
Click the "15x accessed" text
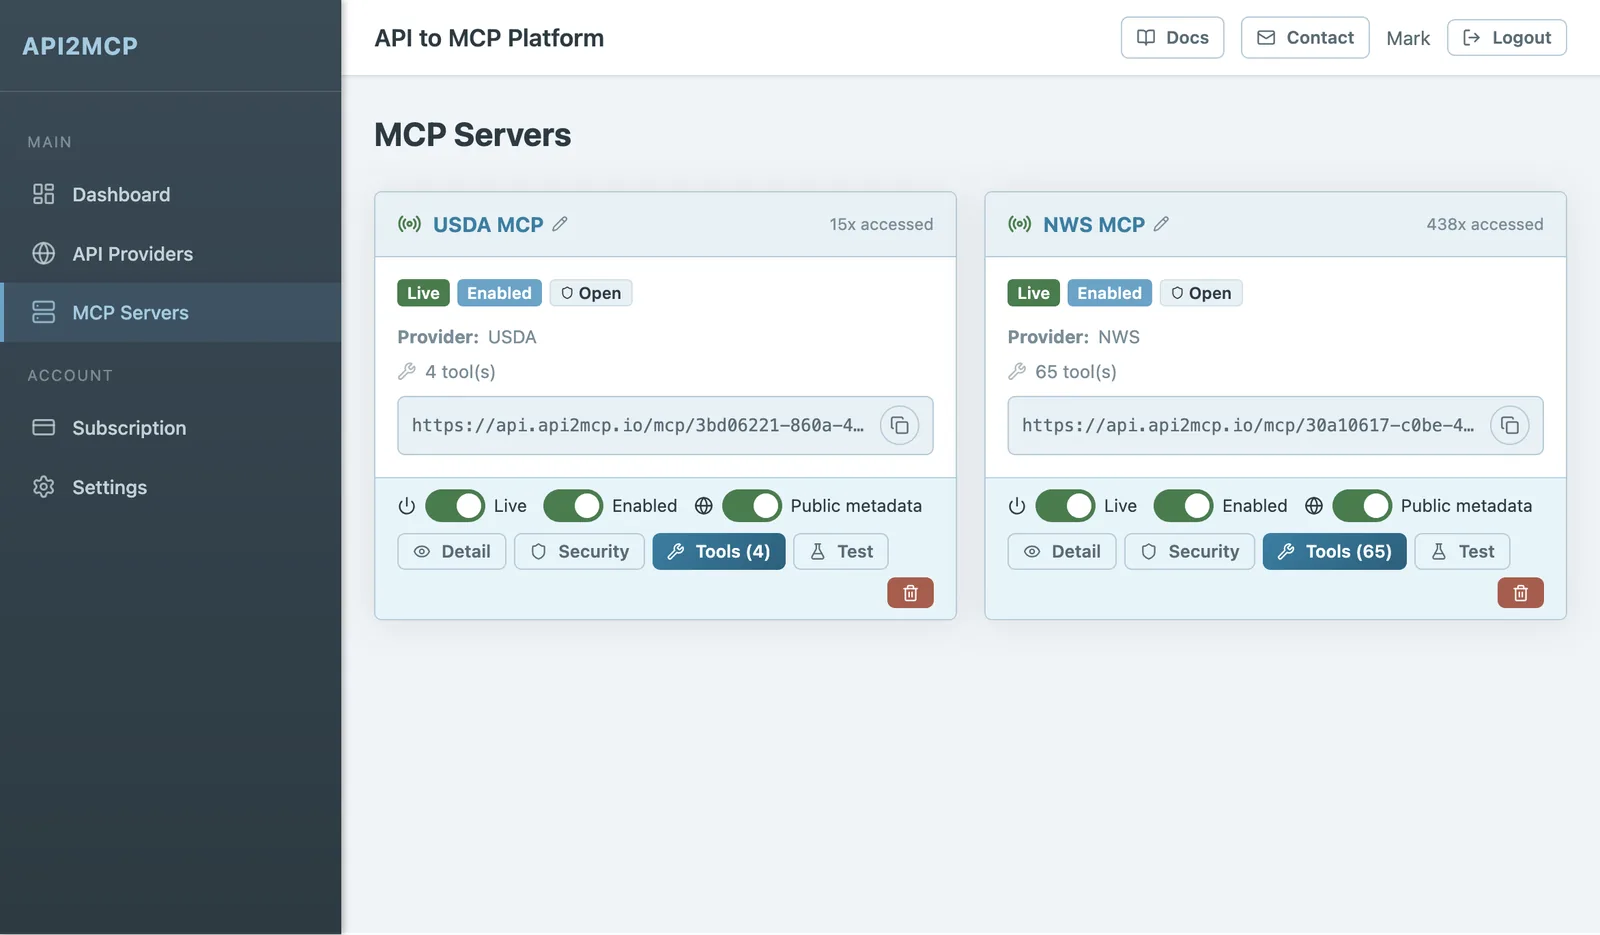(881, 224)
